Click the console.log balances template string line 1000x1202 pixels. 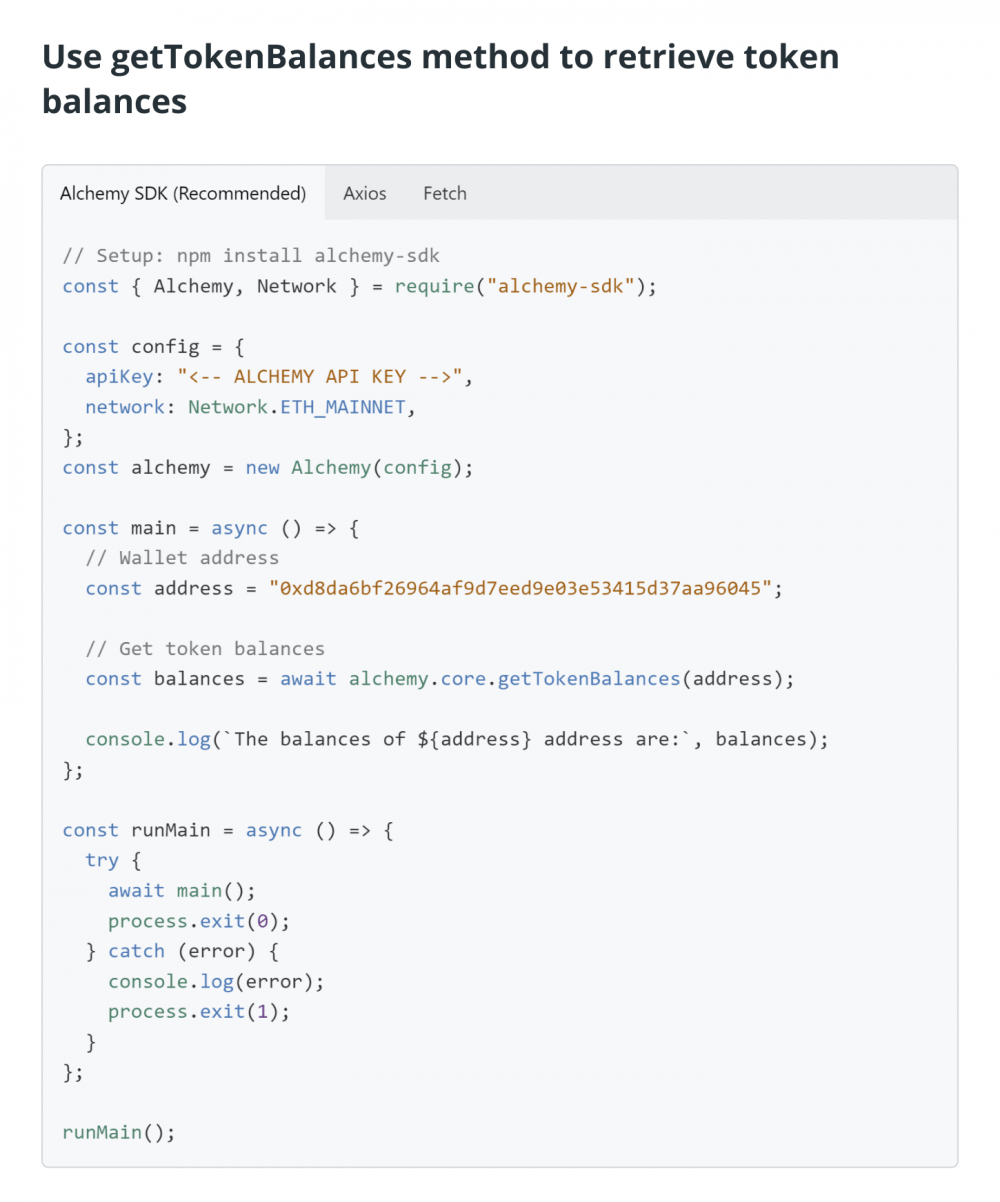point(458,739)
